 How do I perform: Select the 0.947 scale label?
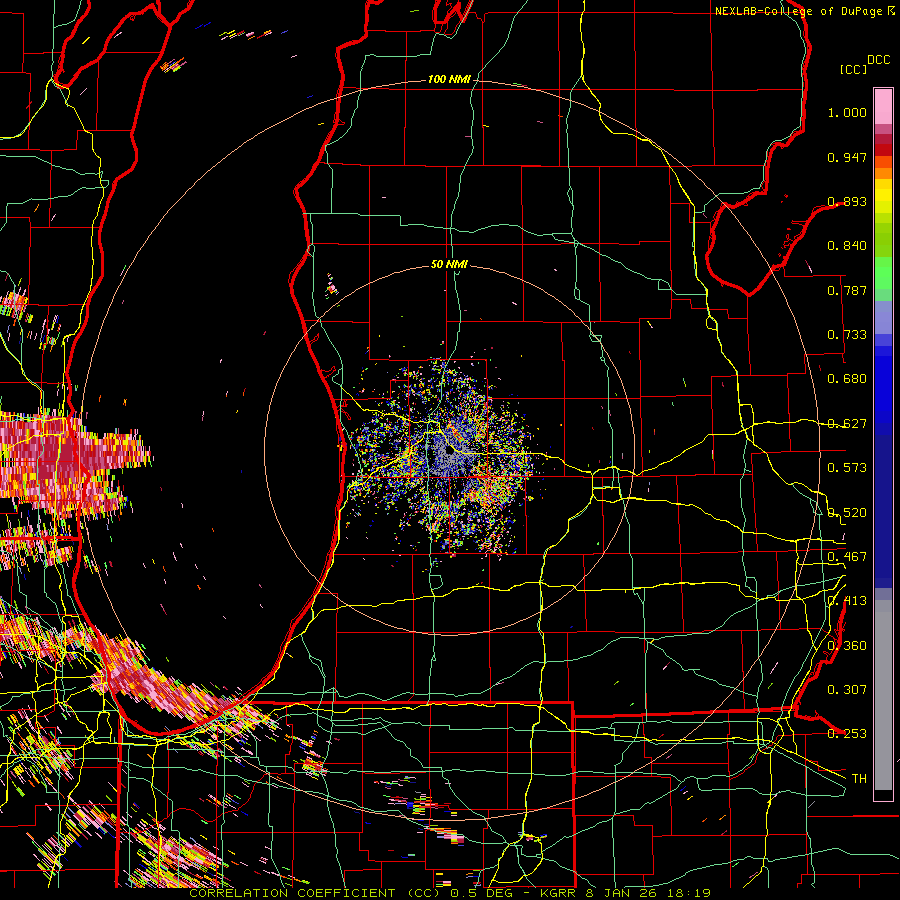pos(847,157)
